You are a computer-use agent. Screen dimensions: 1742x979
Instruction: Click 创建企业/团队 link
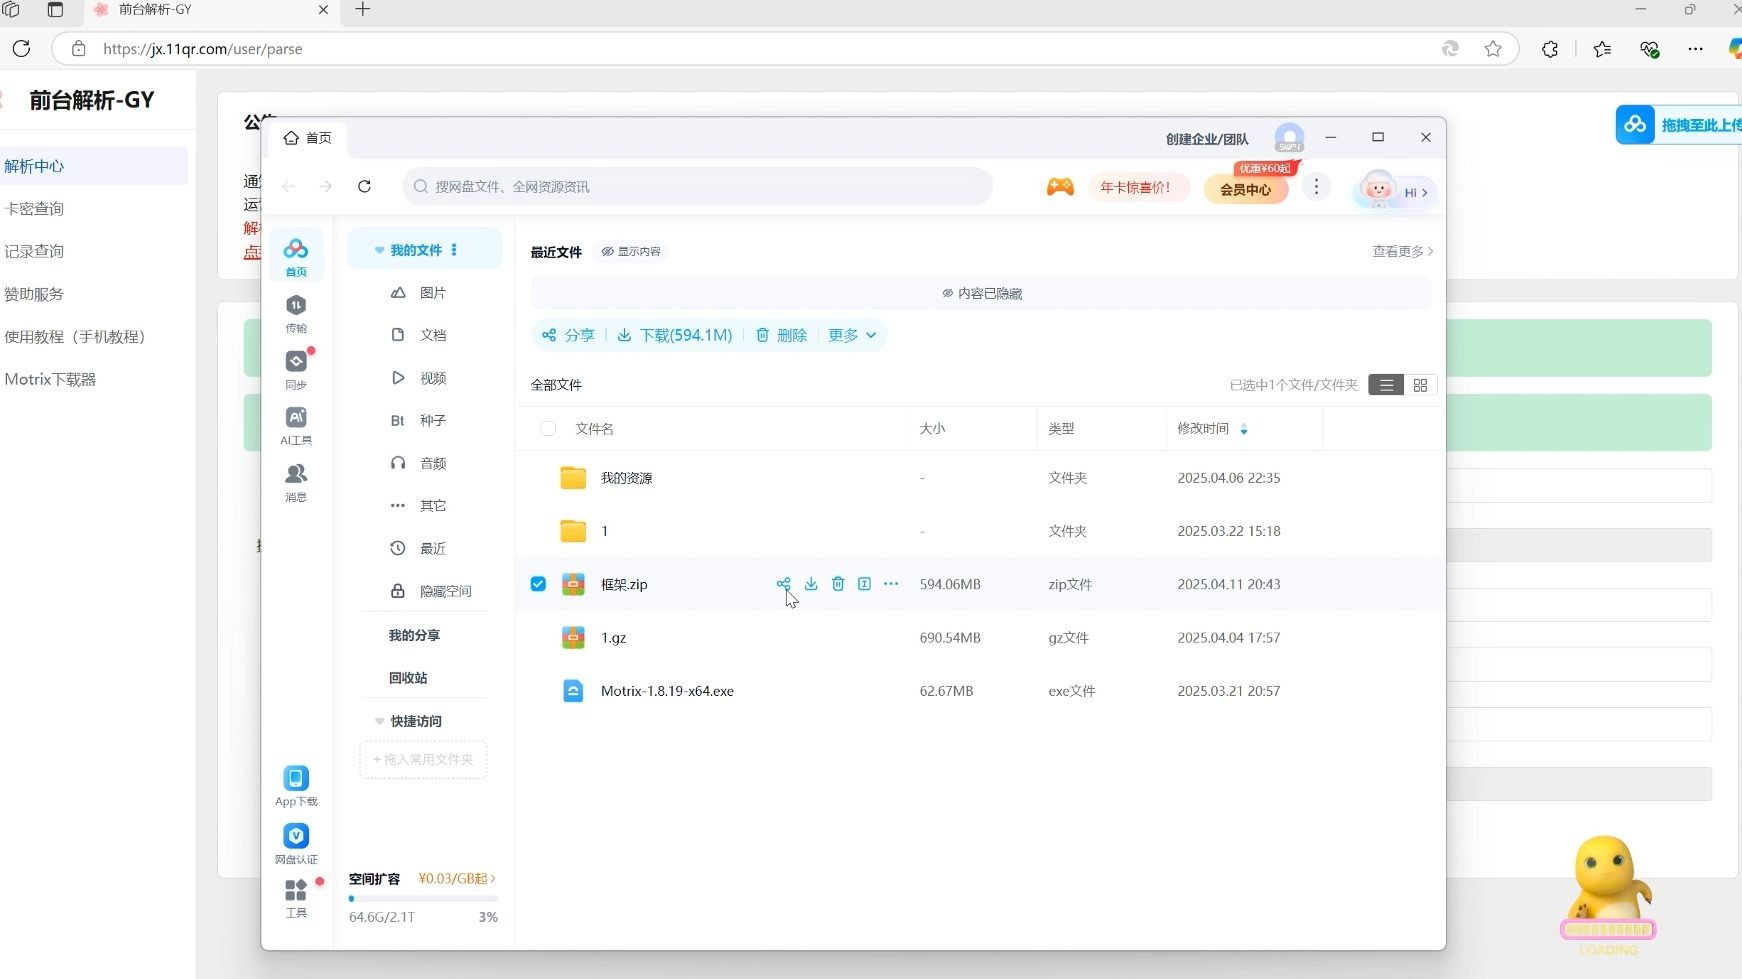(x=1207, y=139)
